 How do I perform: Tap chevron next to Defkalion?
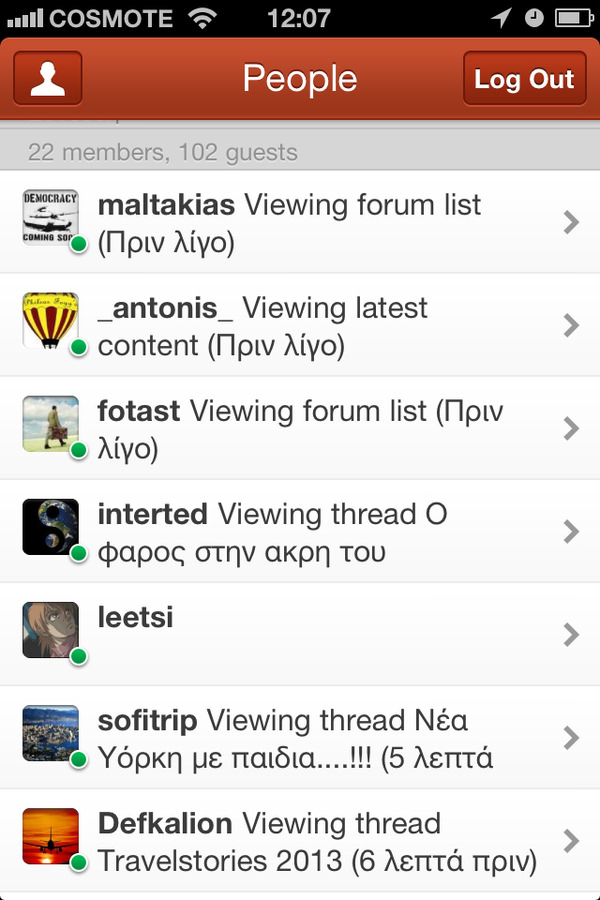(x=571, y=841)
